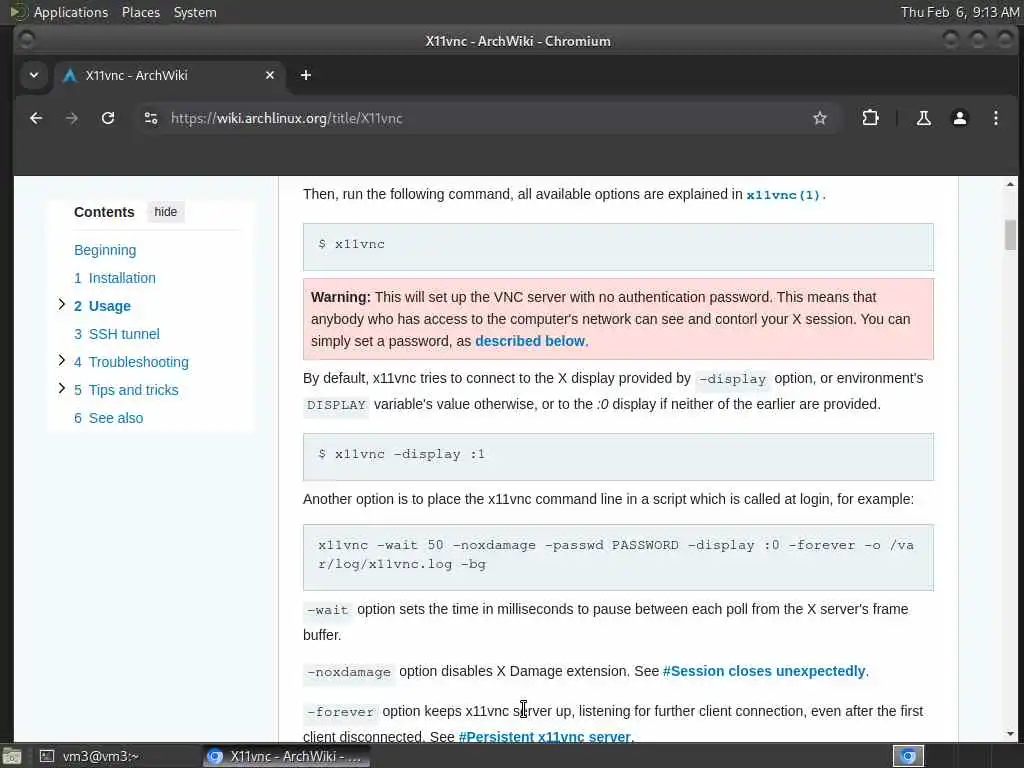1024x768 pixels.
Task: Click the workspace switcher in bottom panel
Action: tap(908, 756)
